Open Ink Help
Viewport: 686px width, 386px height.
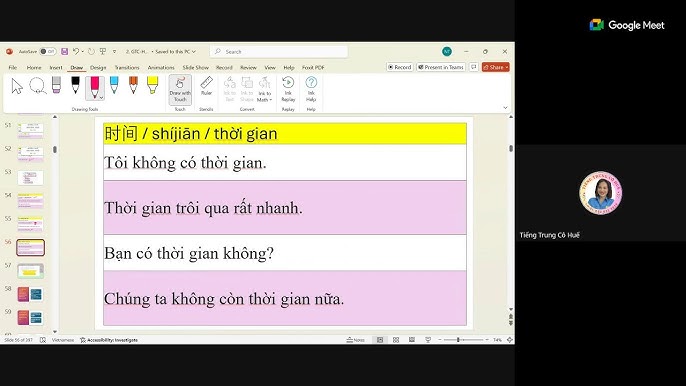pyautogui.click(x=311, y=89)
